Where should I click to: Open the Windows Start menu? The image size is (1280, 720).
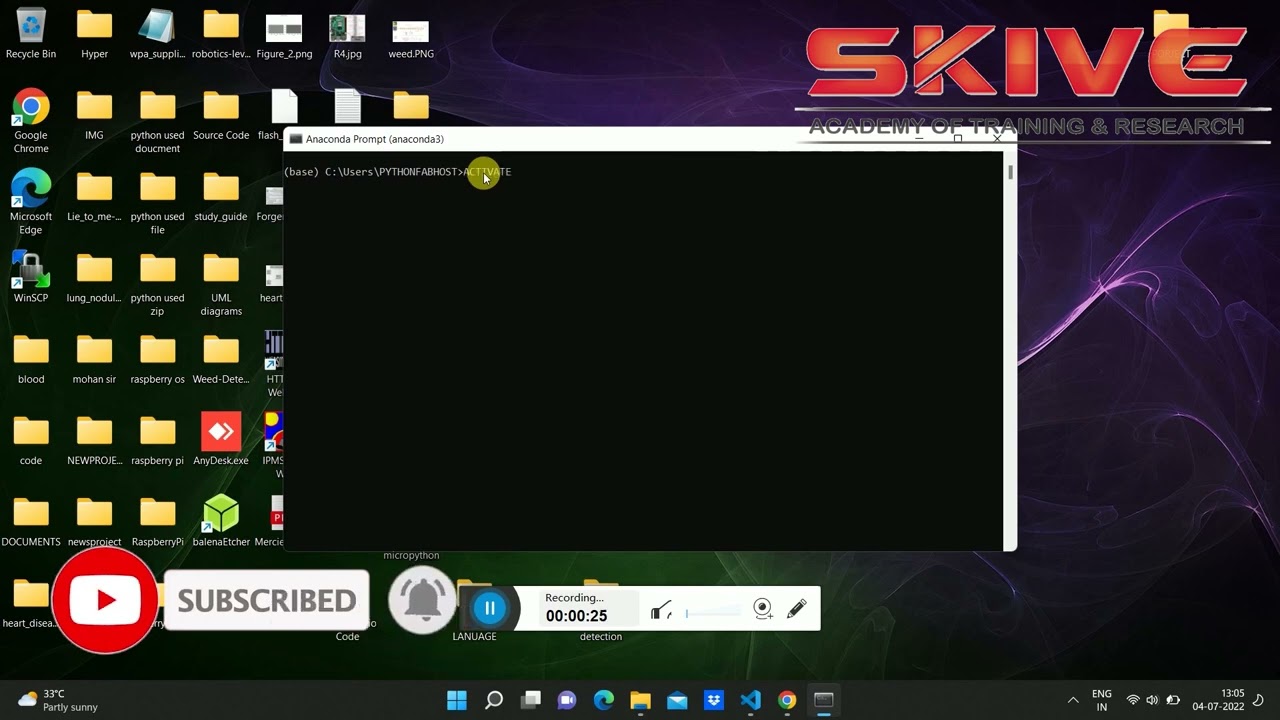click(x=456, y=700)
